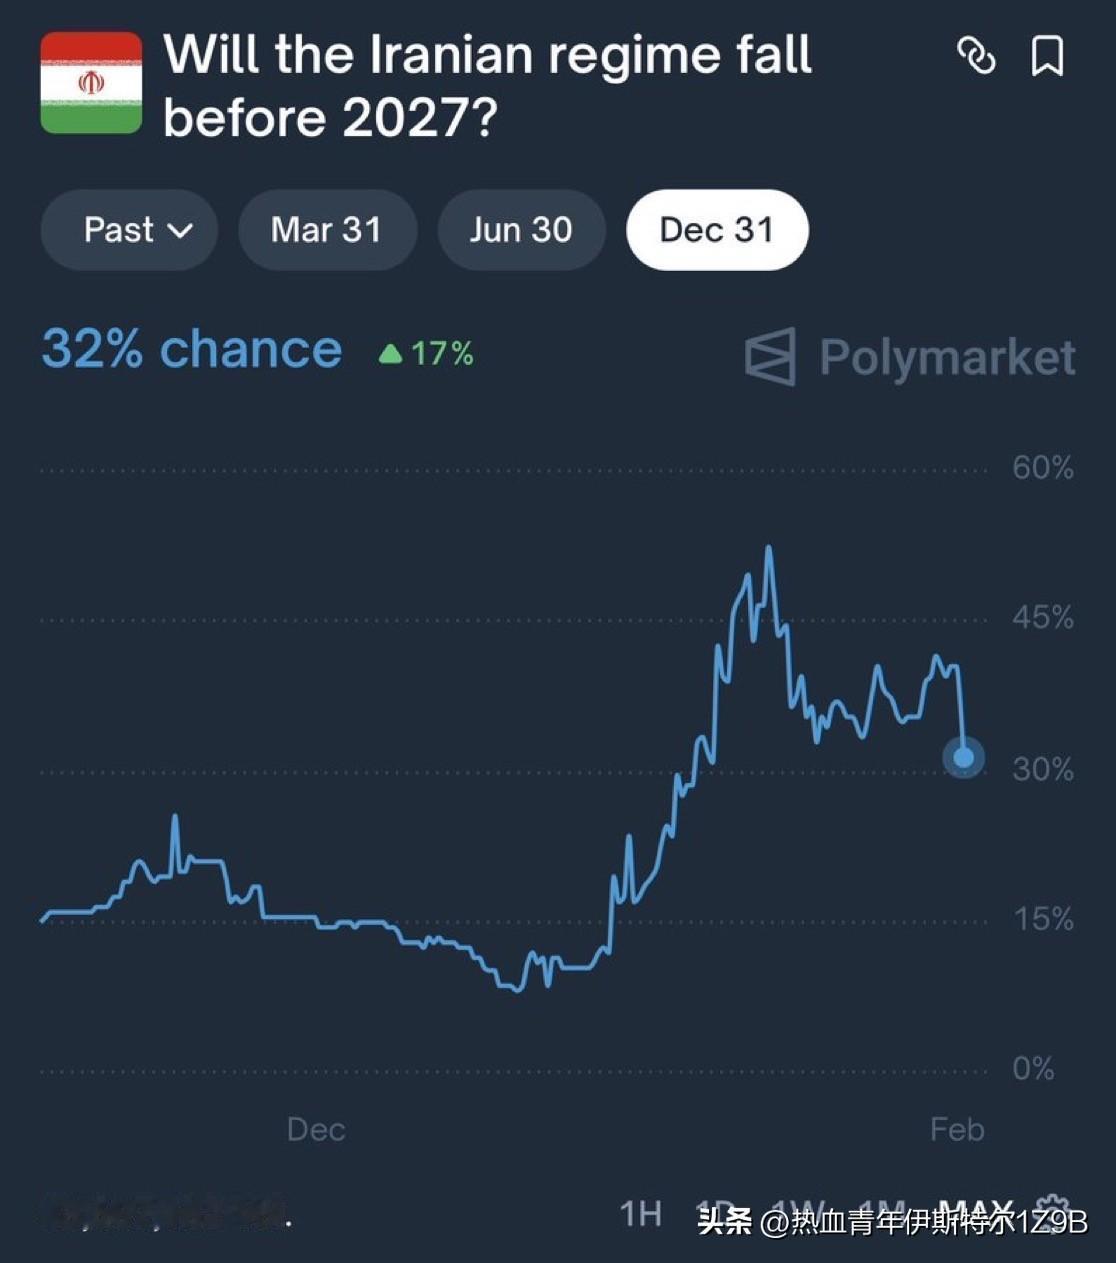Click the market title about Iranian regime
Screen dimensions: 1116x1263
(x=488, y=86)
